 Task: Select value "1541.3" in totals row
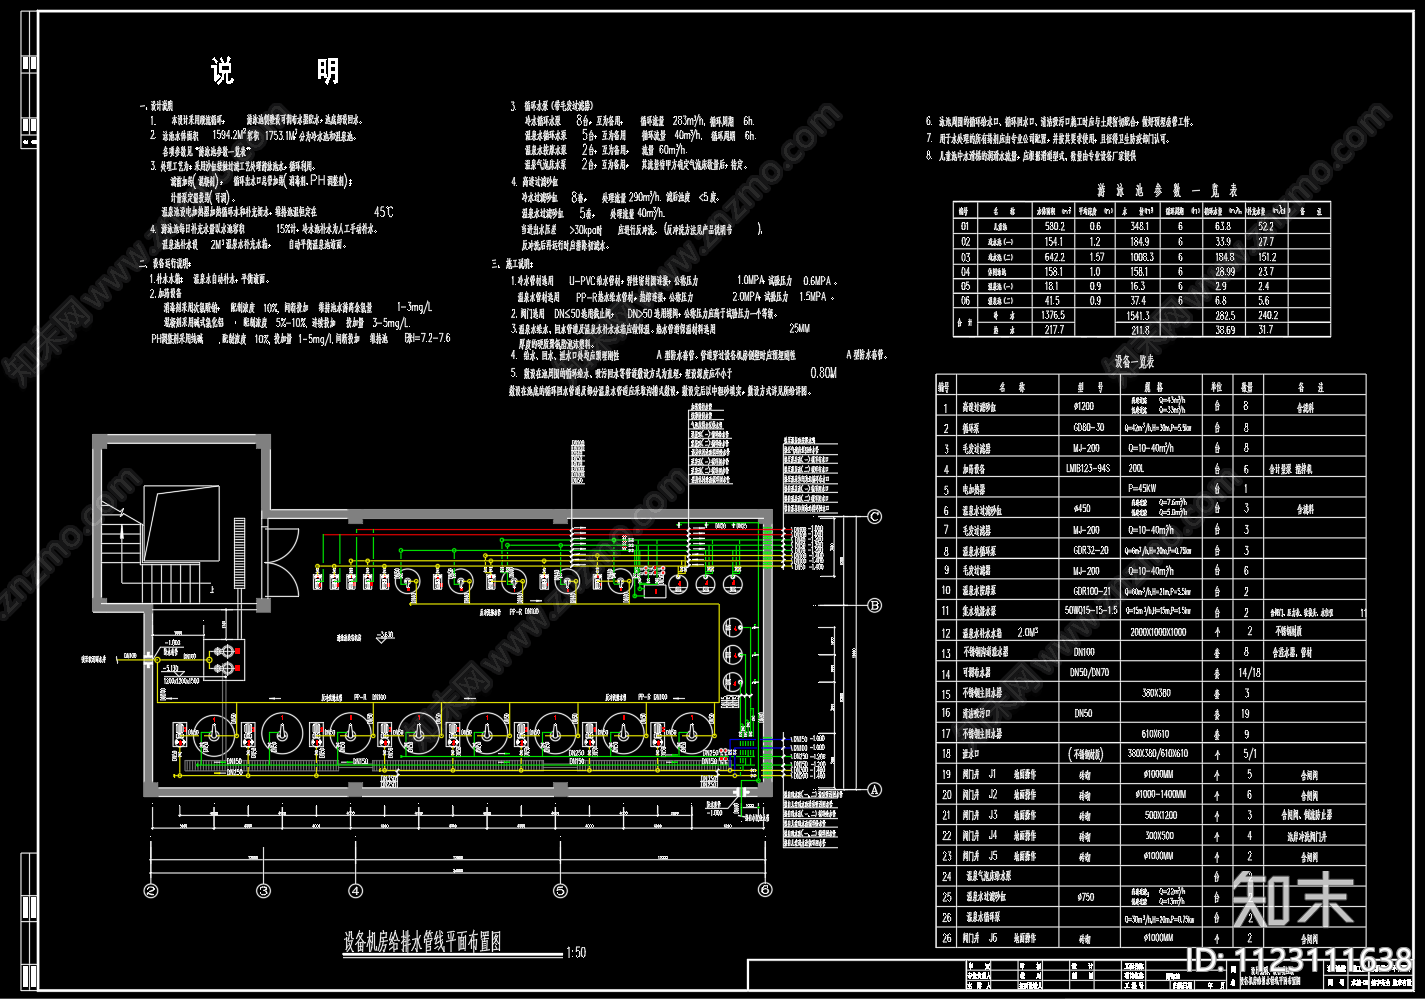click(x=1140, y=316)
